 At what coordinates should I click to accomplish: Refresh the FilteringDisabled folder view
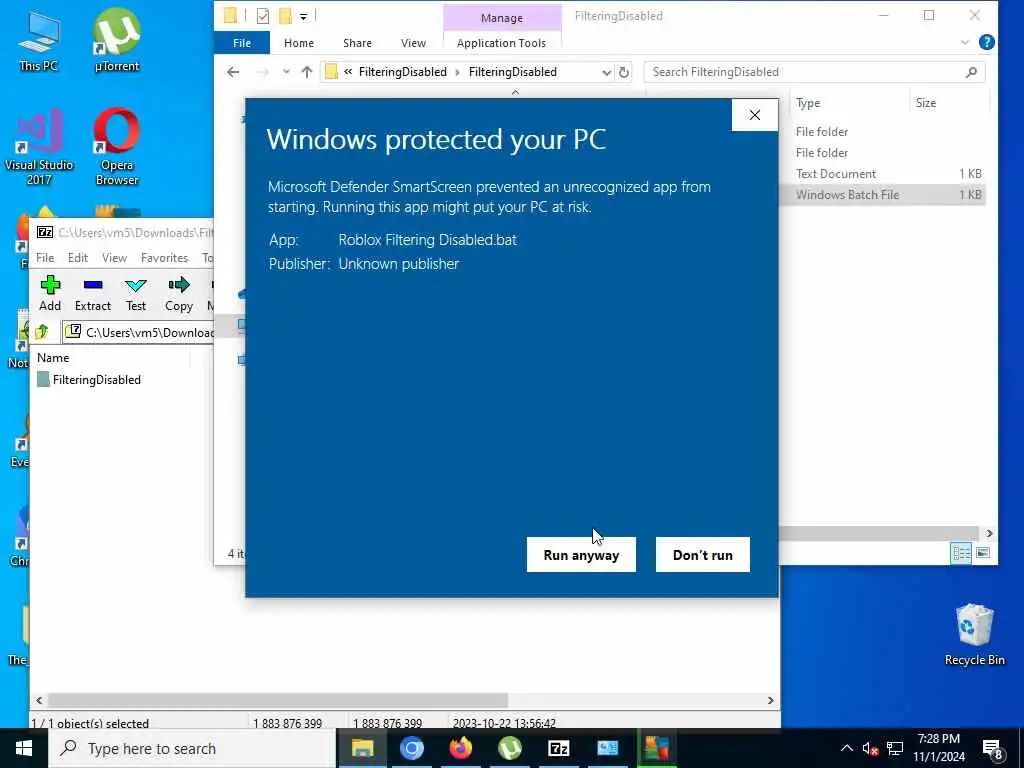[x=624, y=72]
